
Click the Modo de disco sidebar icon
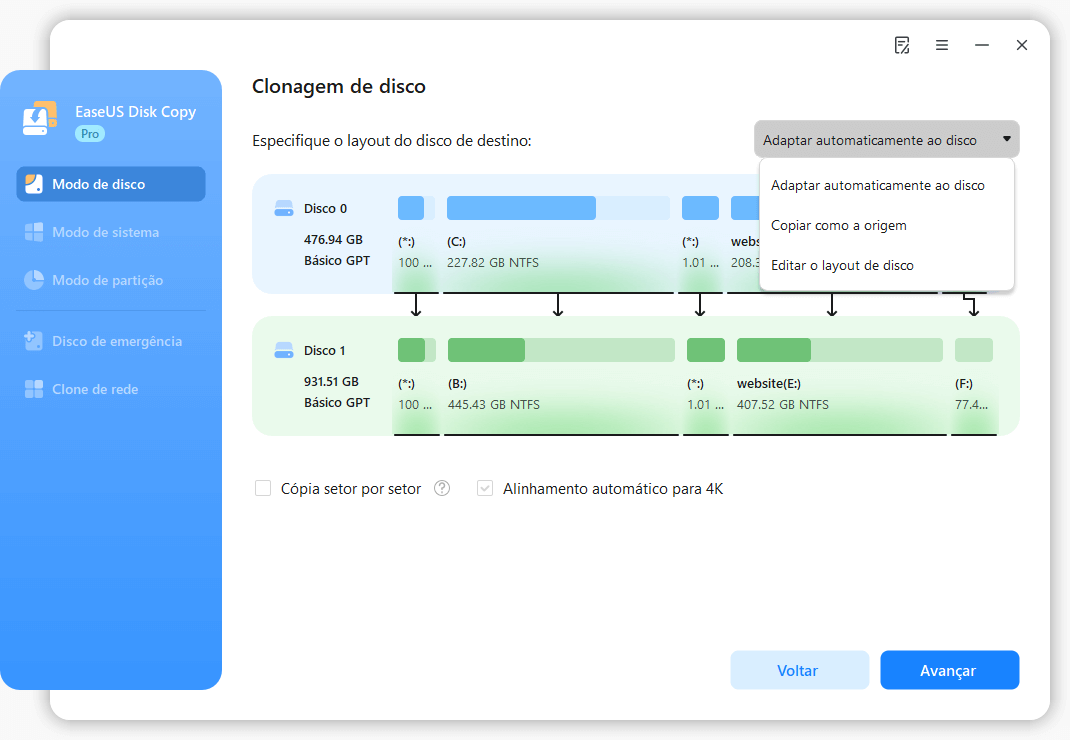pyautogui.click(x=35, y=184)
